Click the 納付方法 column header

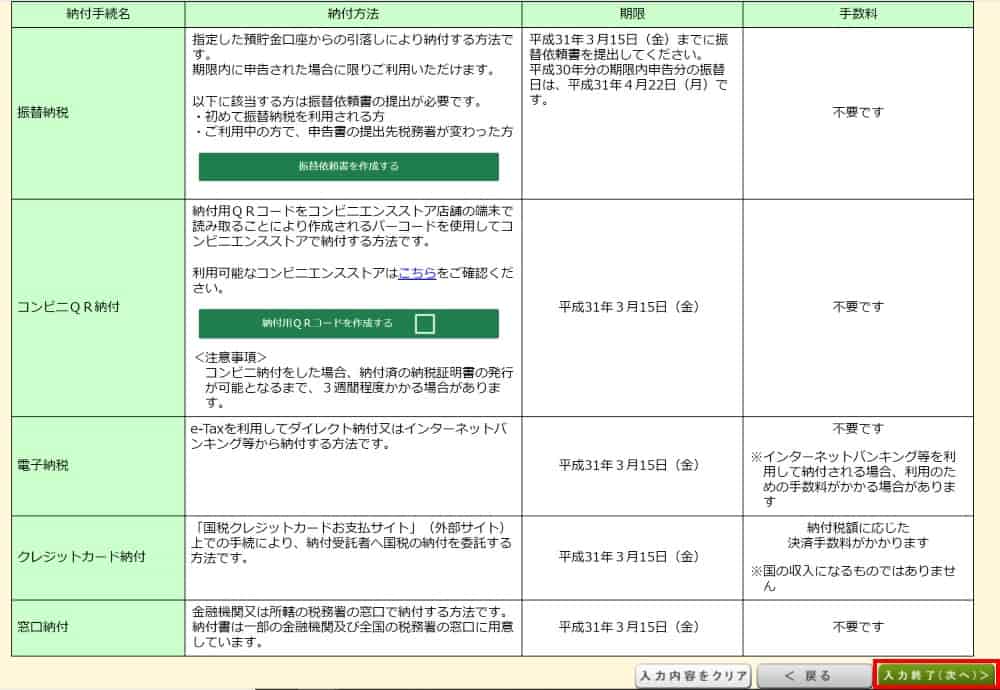click(x=353, y=15)
